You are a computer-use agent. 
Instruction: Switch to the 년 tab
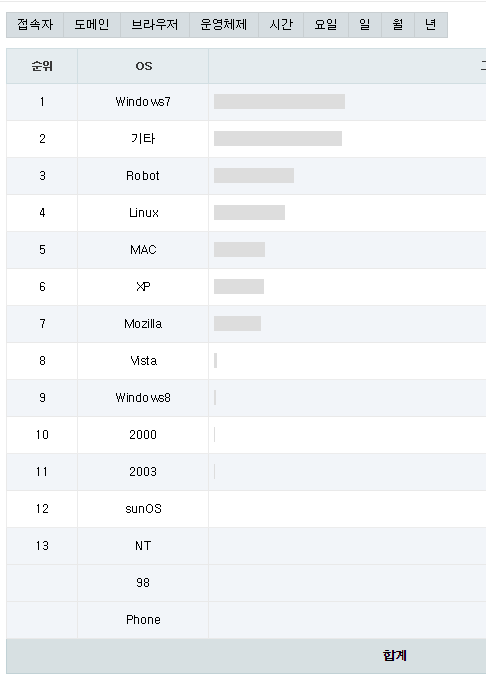coord(431,25)
